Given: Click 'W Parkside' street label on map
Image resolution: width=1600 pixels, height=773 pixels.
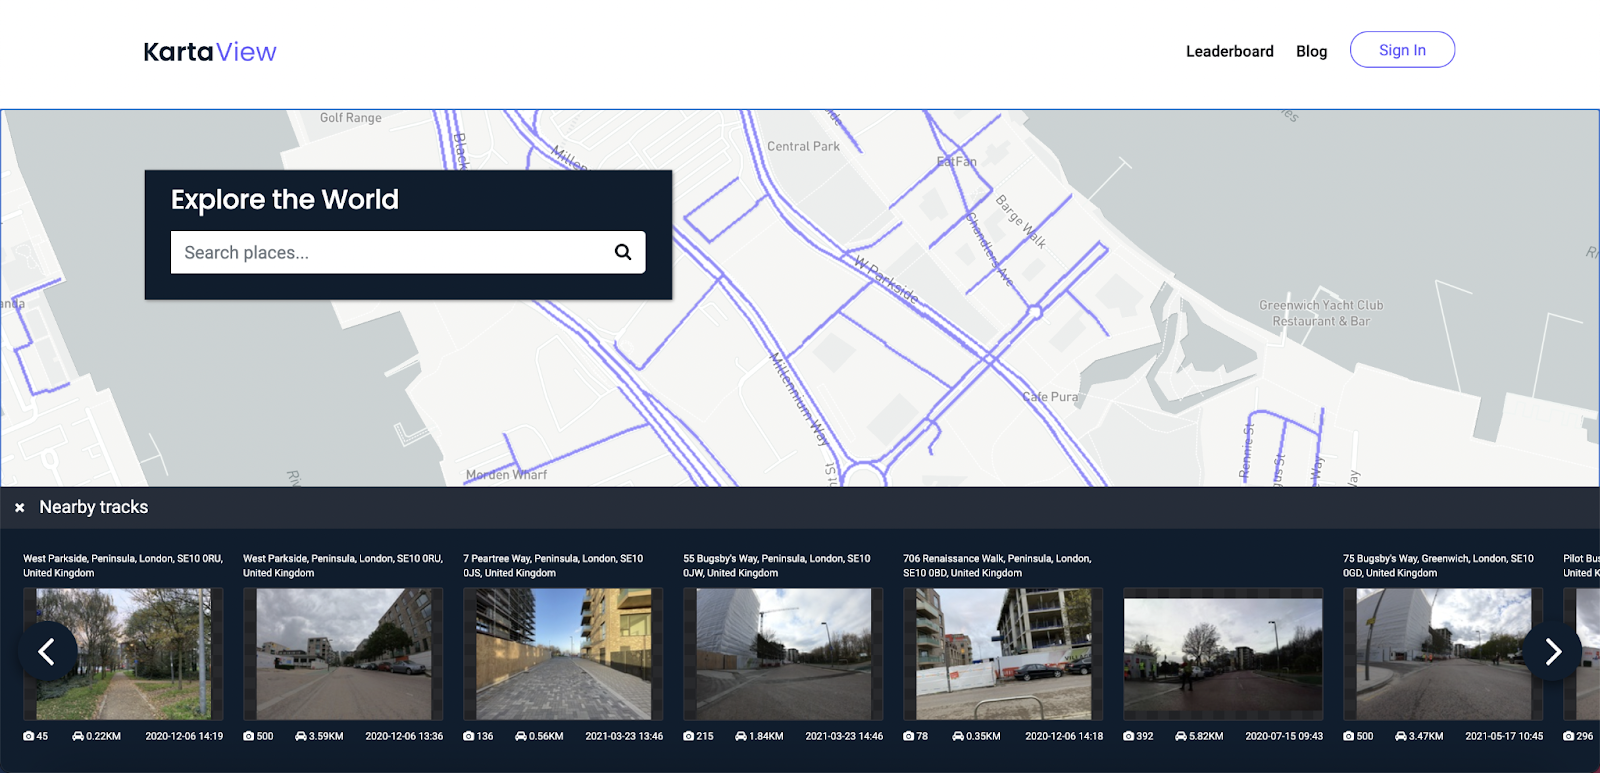Looking at the screenshot, I should pos(886,279).
